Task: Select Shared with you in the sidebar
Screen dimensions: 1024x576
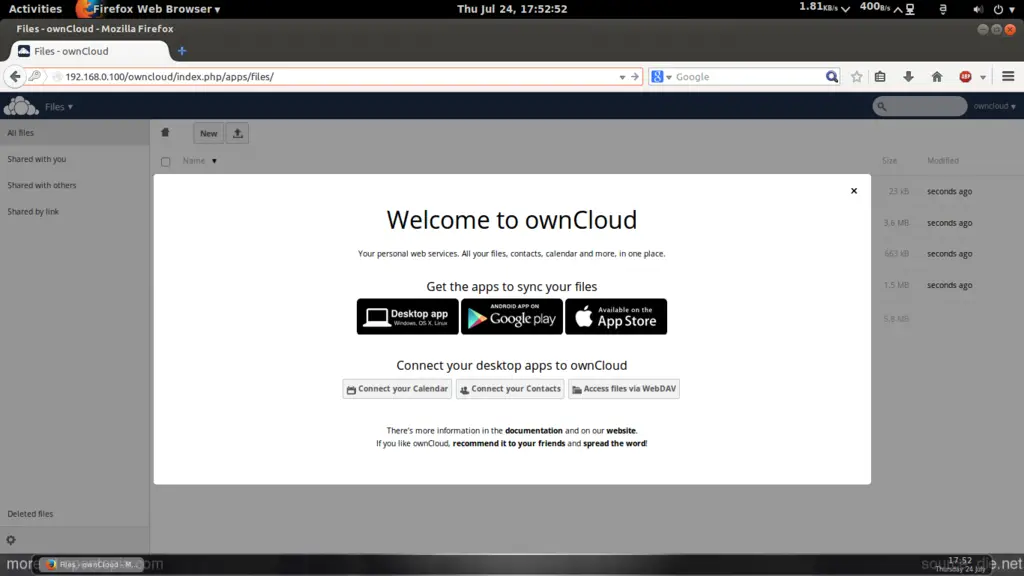Action: click(x=37, y=159)
